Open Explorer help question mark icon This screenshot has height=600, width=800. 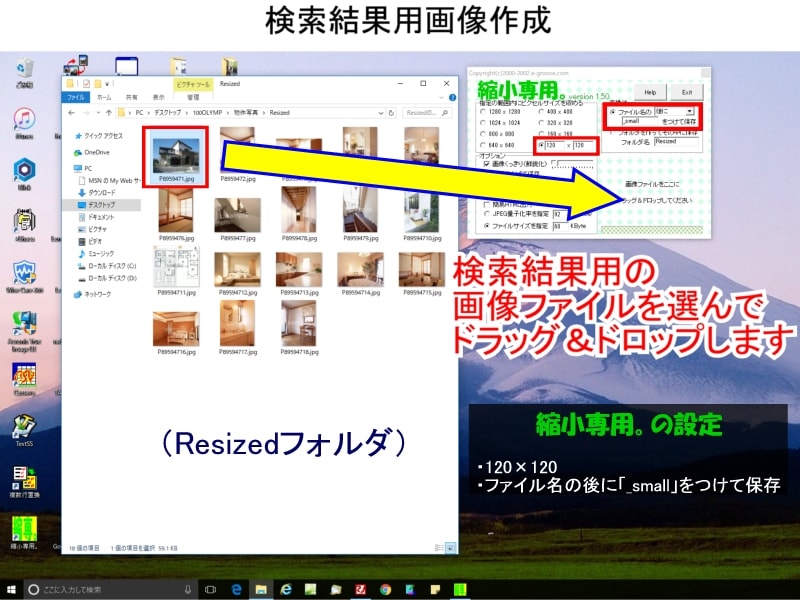pos(452,97)
